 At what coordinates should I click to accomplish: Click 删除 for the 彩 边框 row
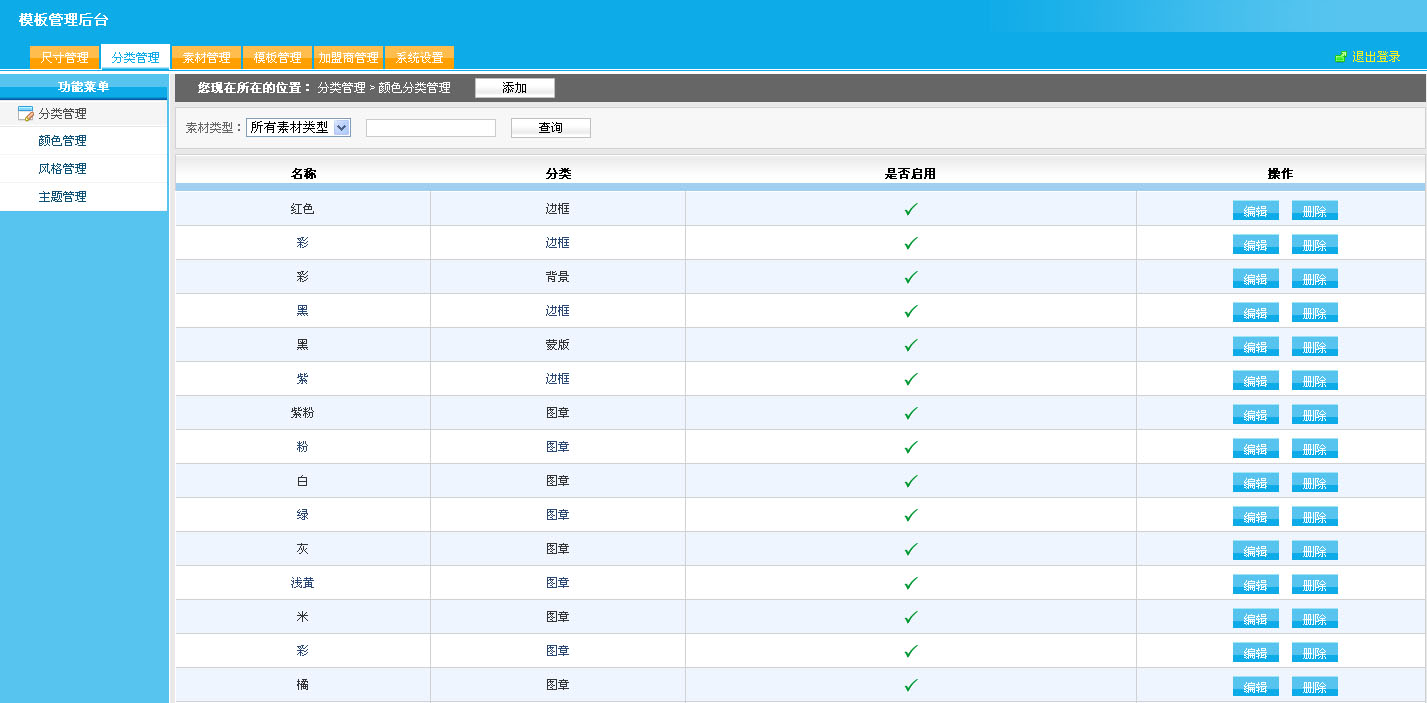tap(1315, 245)
